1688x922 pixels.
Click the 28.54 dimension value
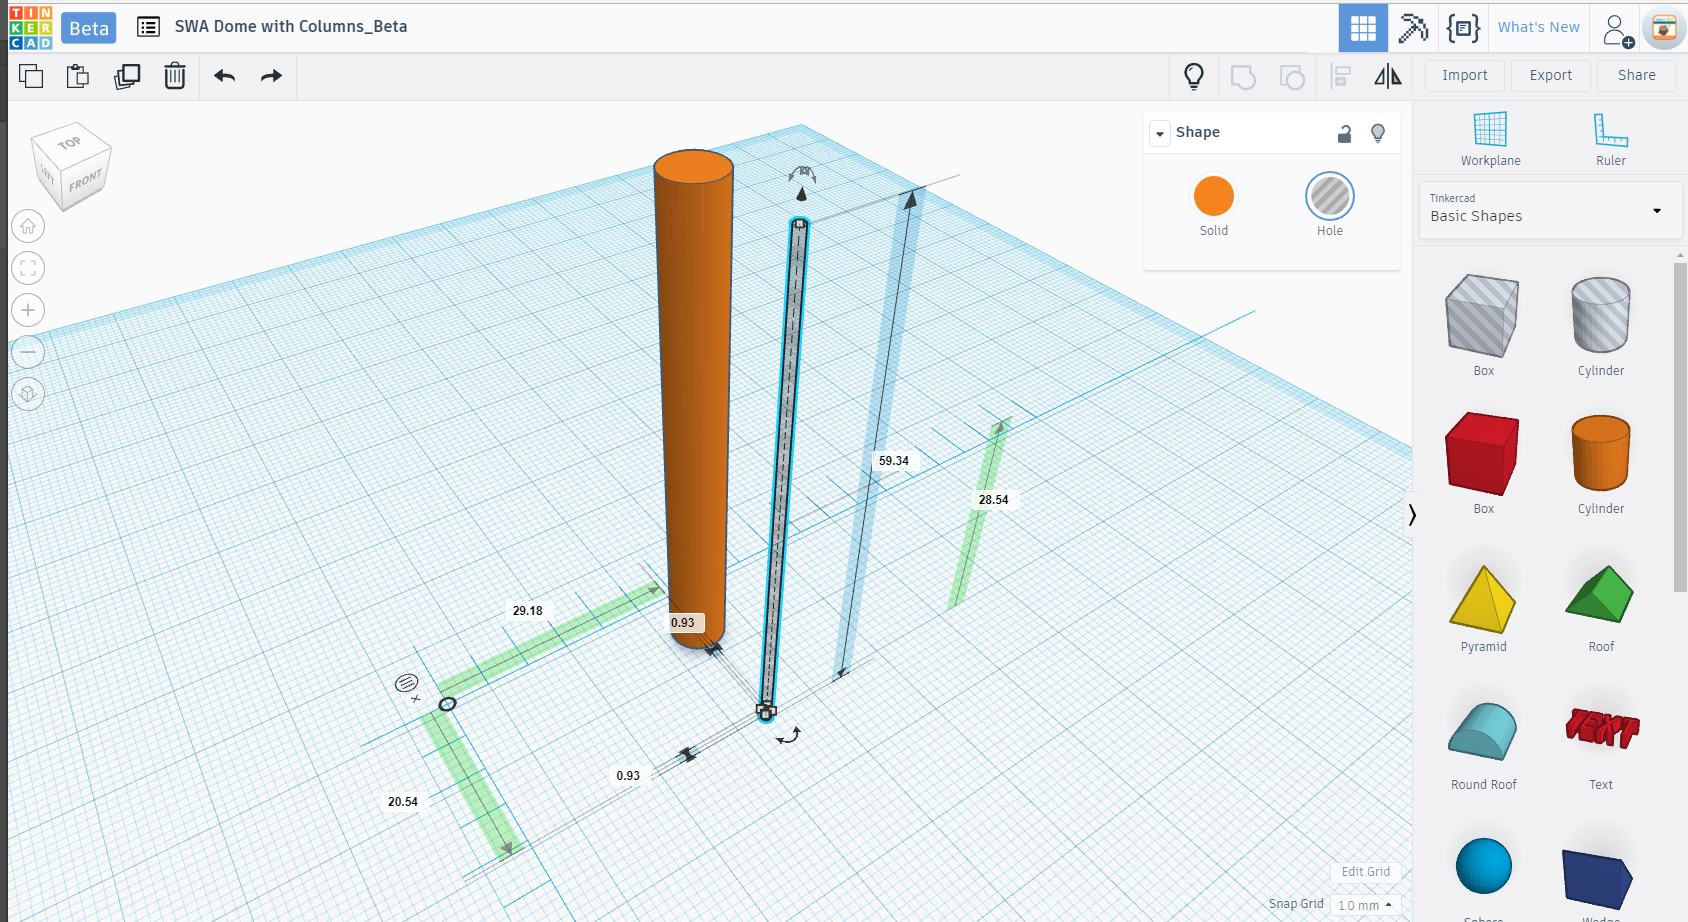(993, 500)
